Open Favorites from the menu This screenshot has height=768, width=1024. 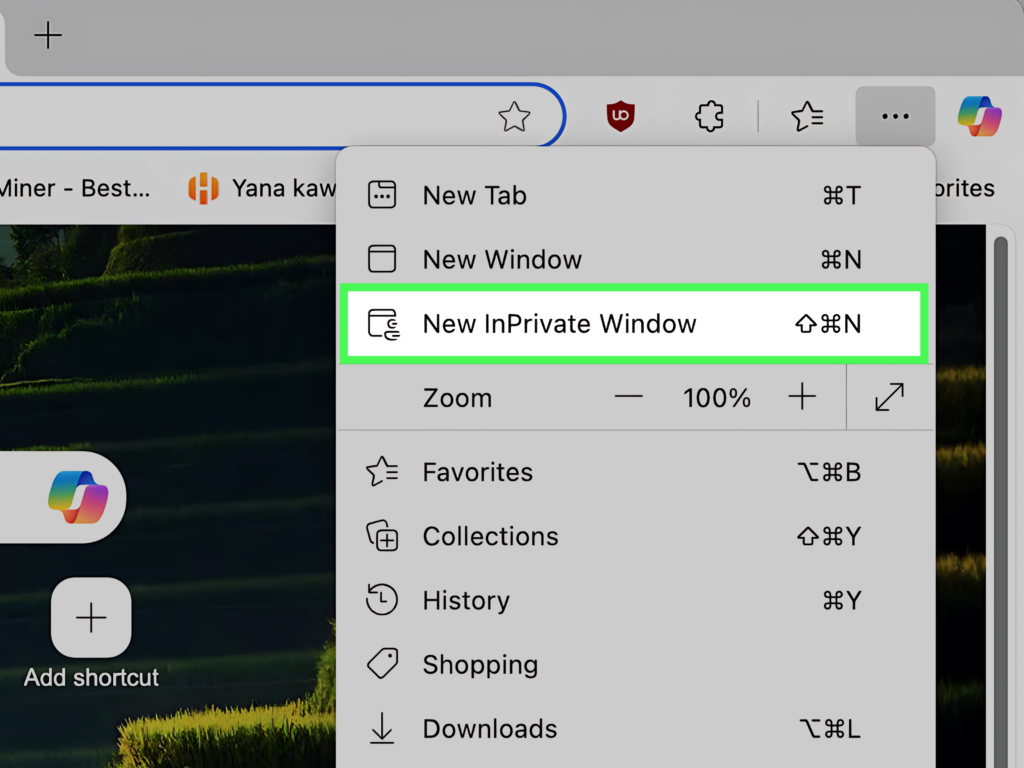tap(477, 472)
